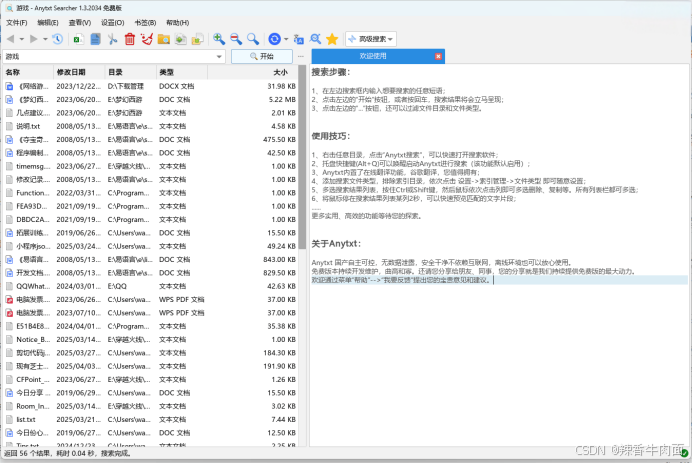This screenshot has height=464, width=692.
Task: Click the blue document copy icon
Action: tap(95, 39)
